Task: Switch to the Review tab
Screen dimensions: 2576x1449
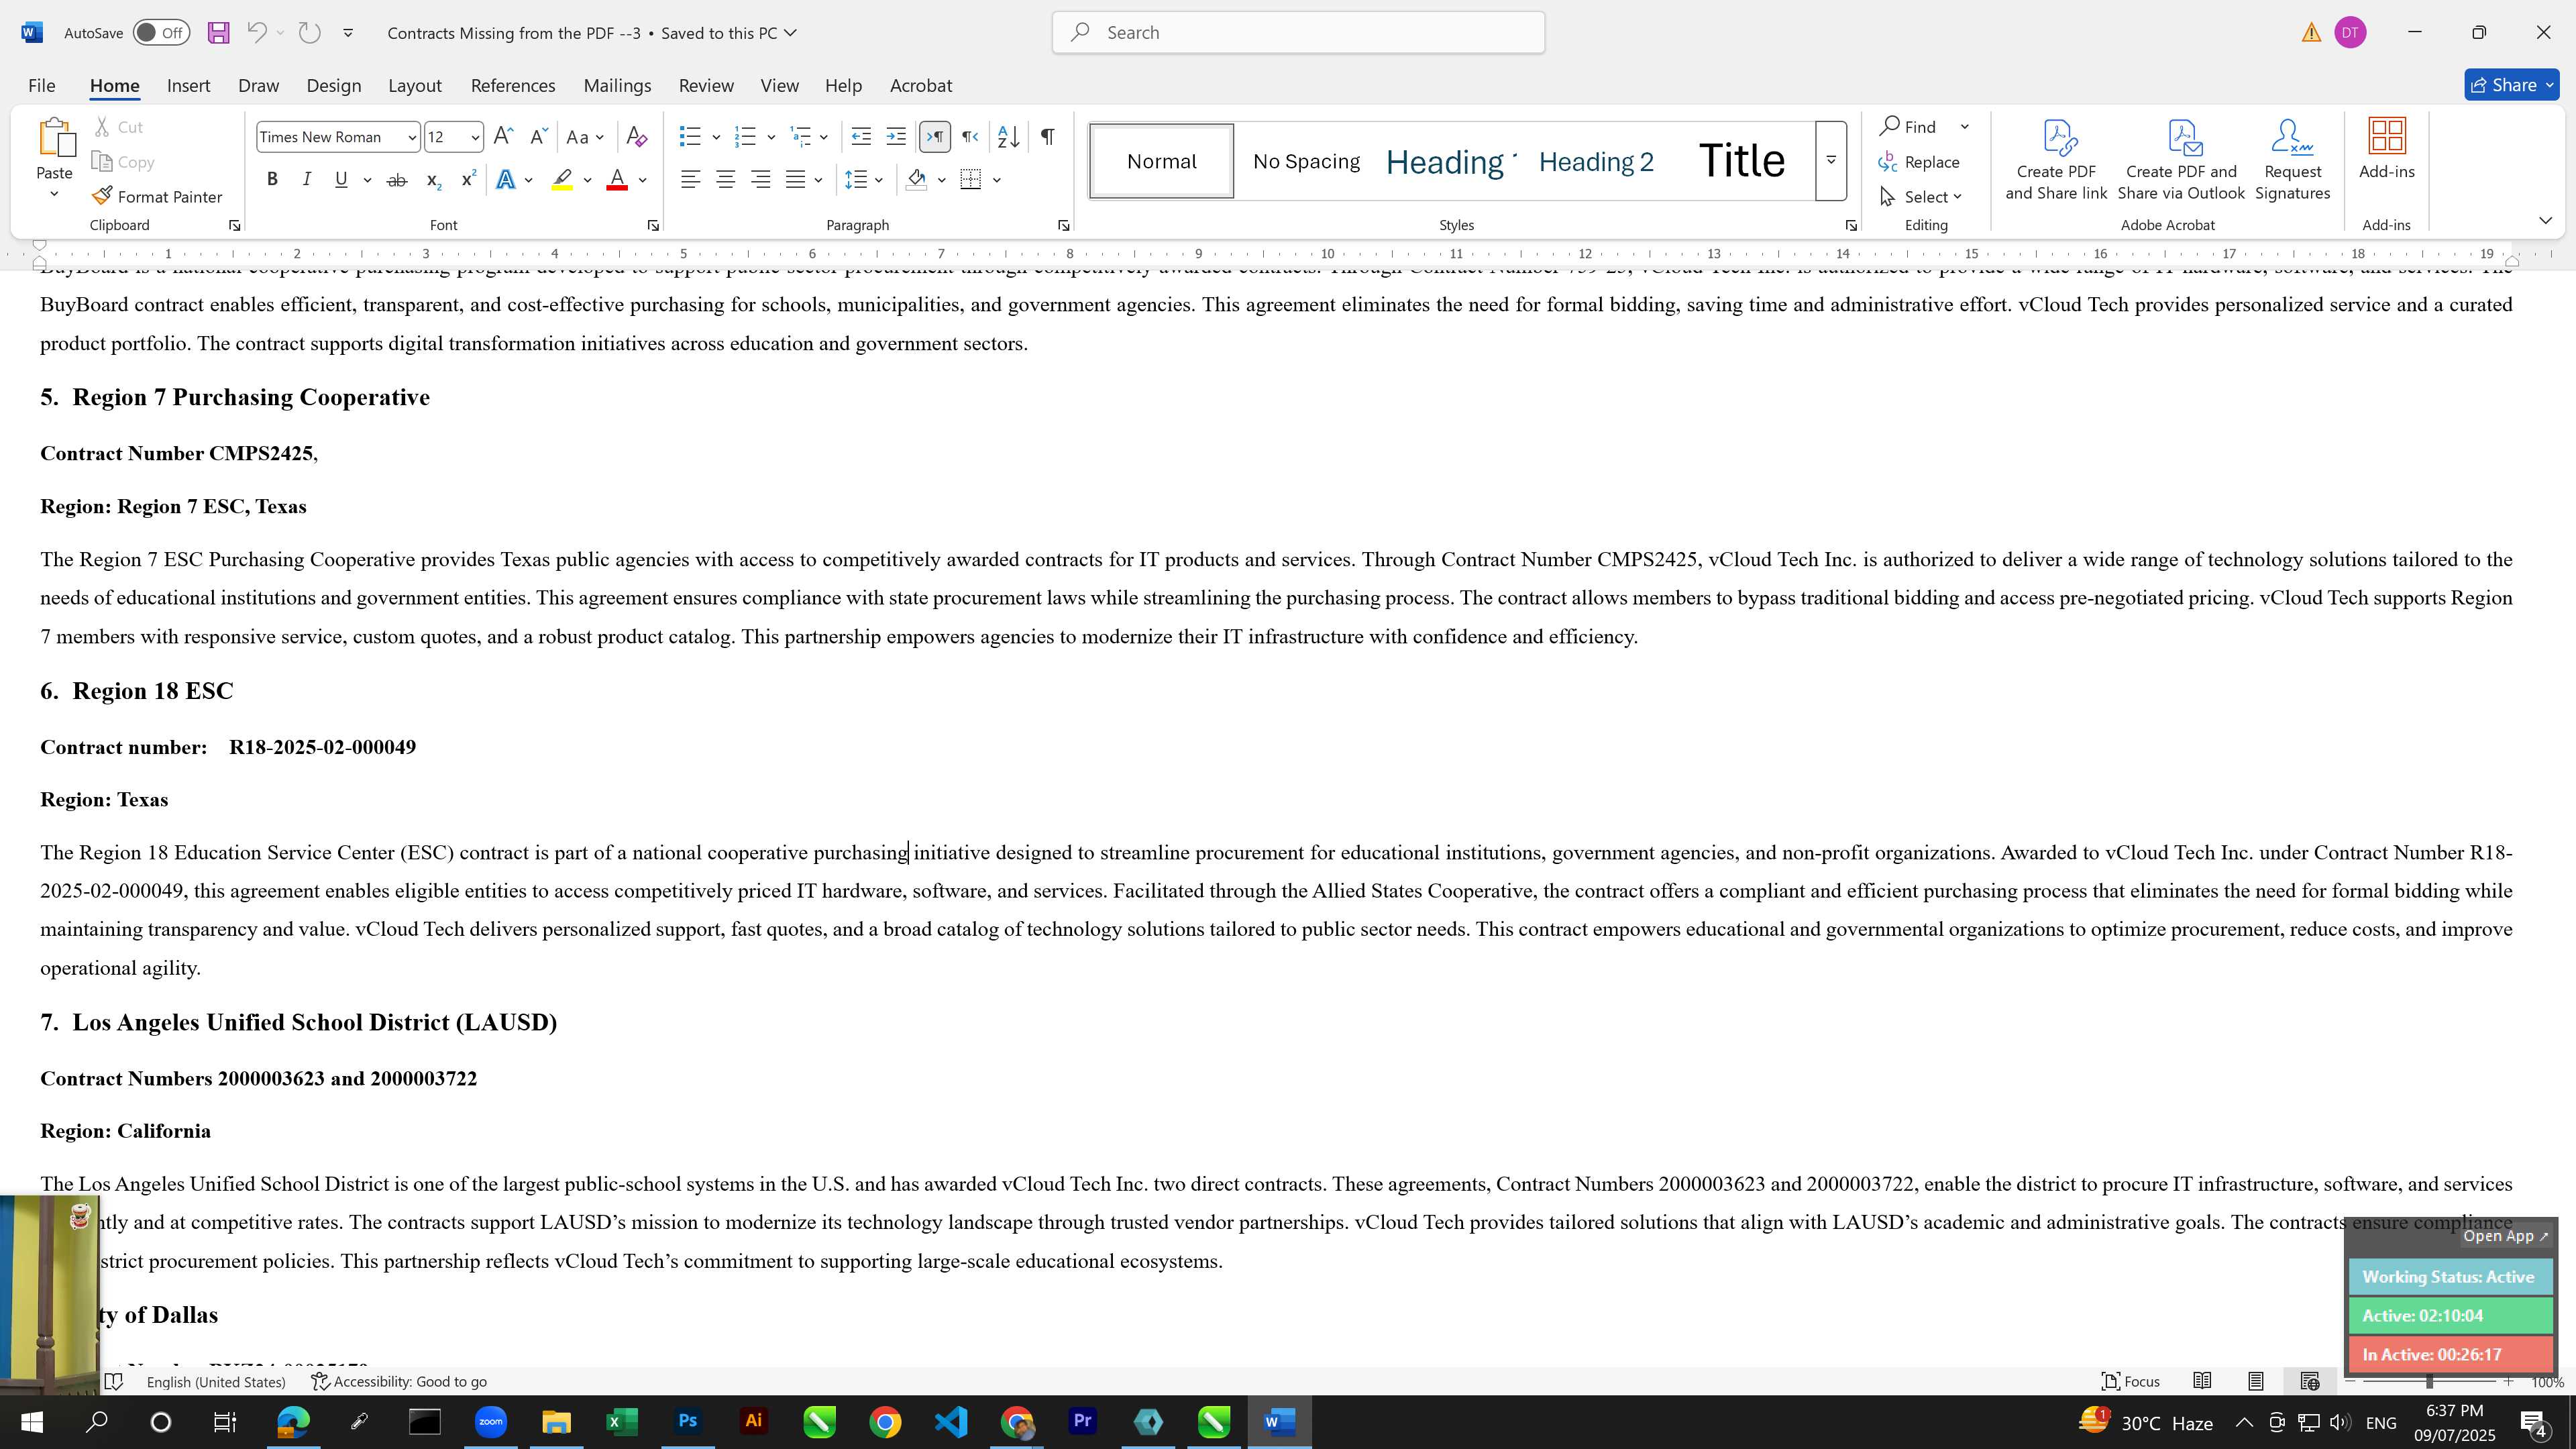Action: [x=706, y=86]
